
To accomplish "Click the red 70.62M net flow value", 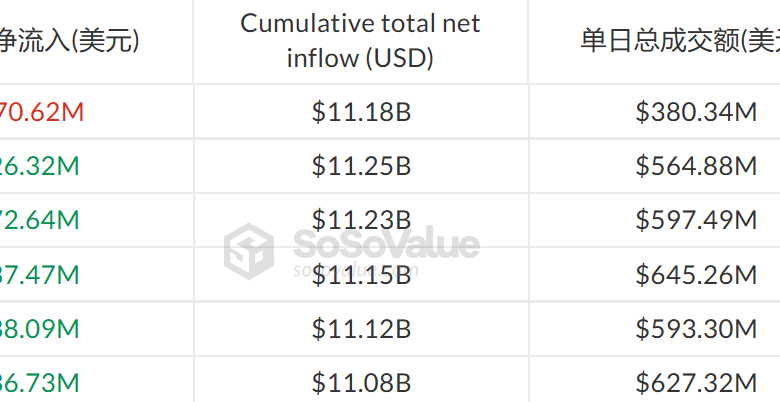I will [x=42, y=111].
